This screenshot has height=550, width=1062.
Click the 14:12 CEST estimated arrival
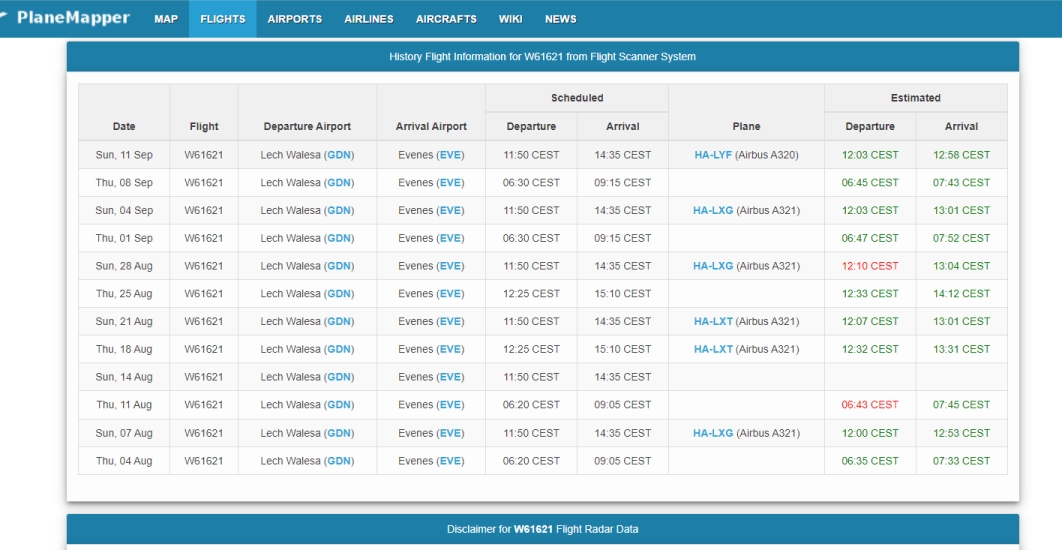tap(962, 294)
